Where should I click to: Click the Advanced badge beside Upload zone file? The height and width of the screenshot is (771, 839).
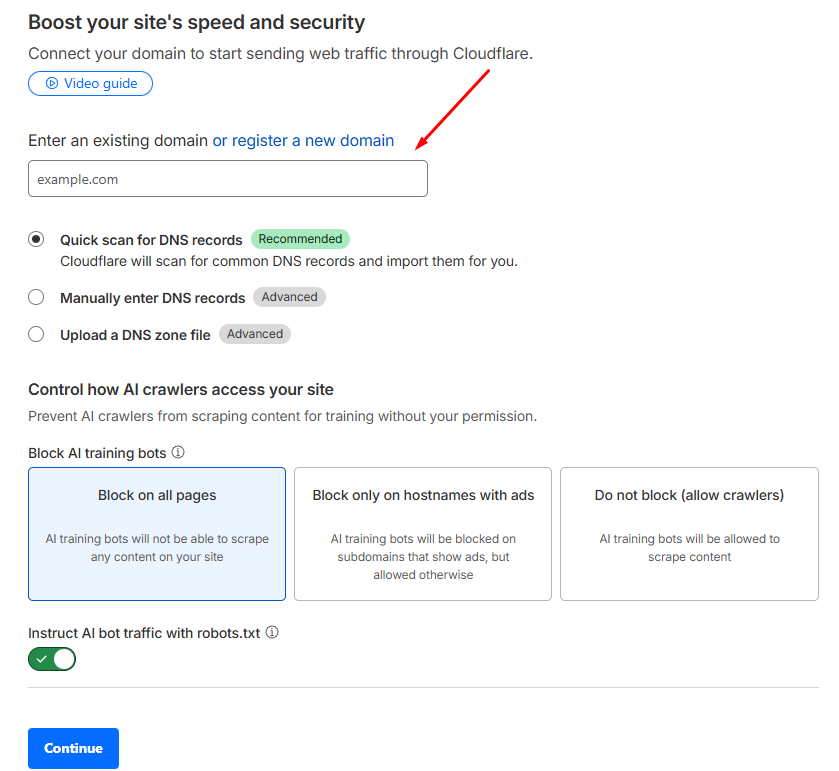point(255,334)
